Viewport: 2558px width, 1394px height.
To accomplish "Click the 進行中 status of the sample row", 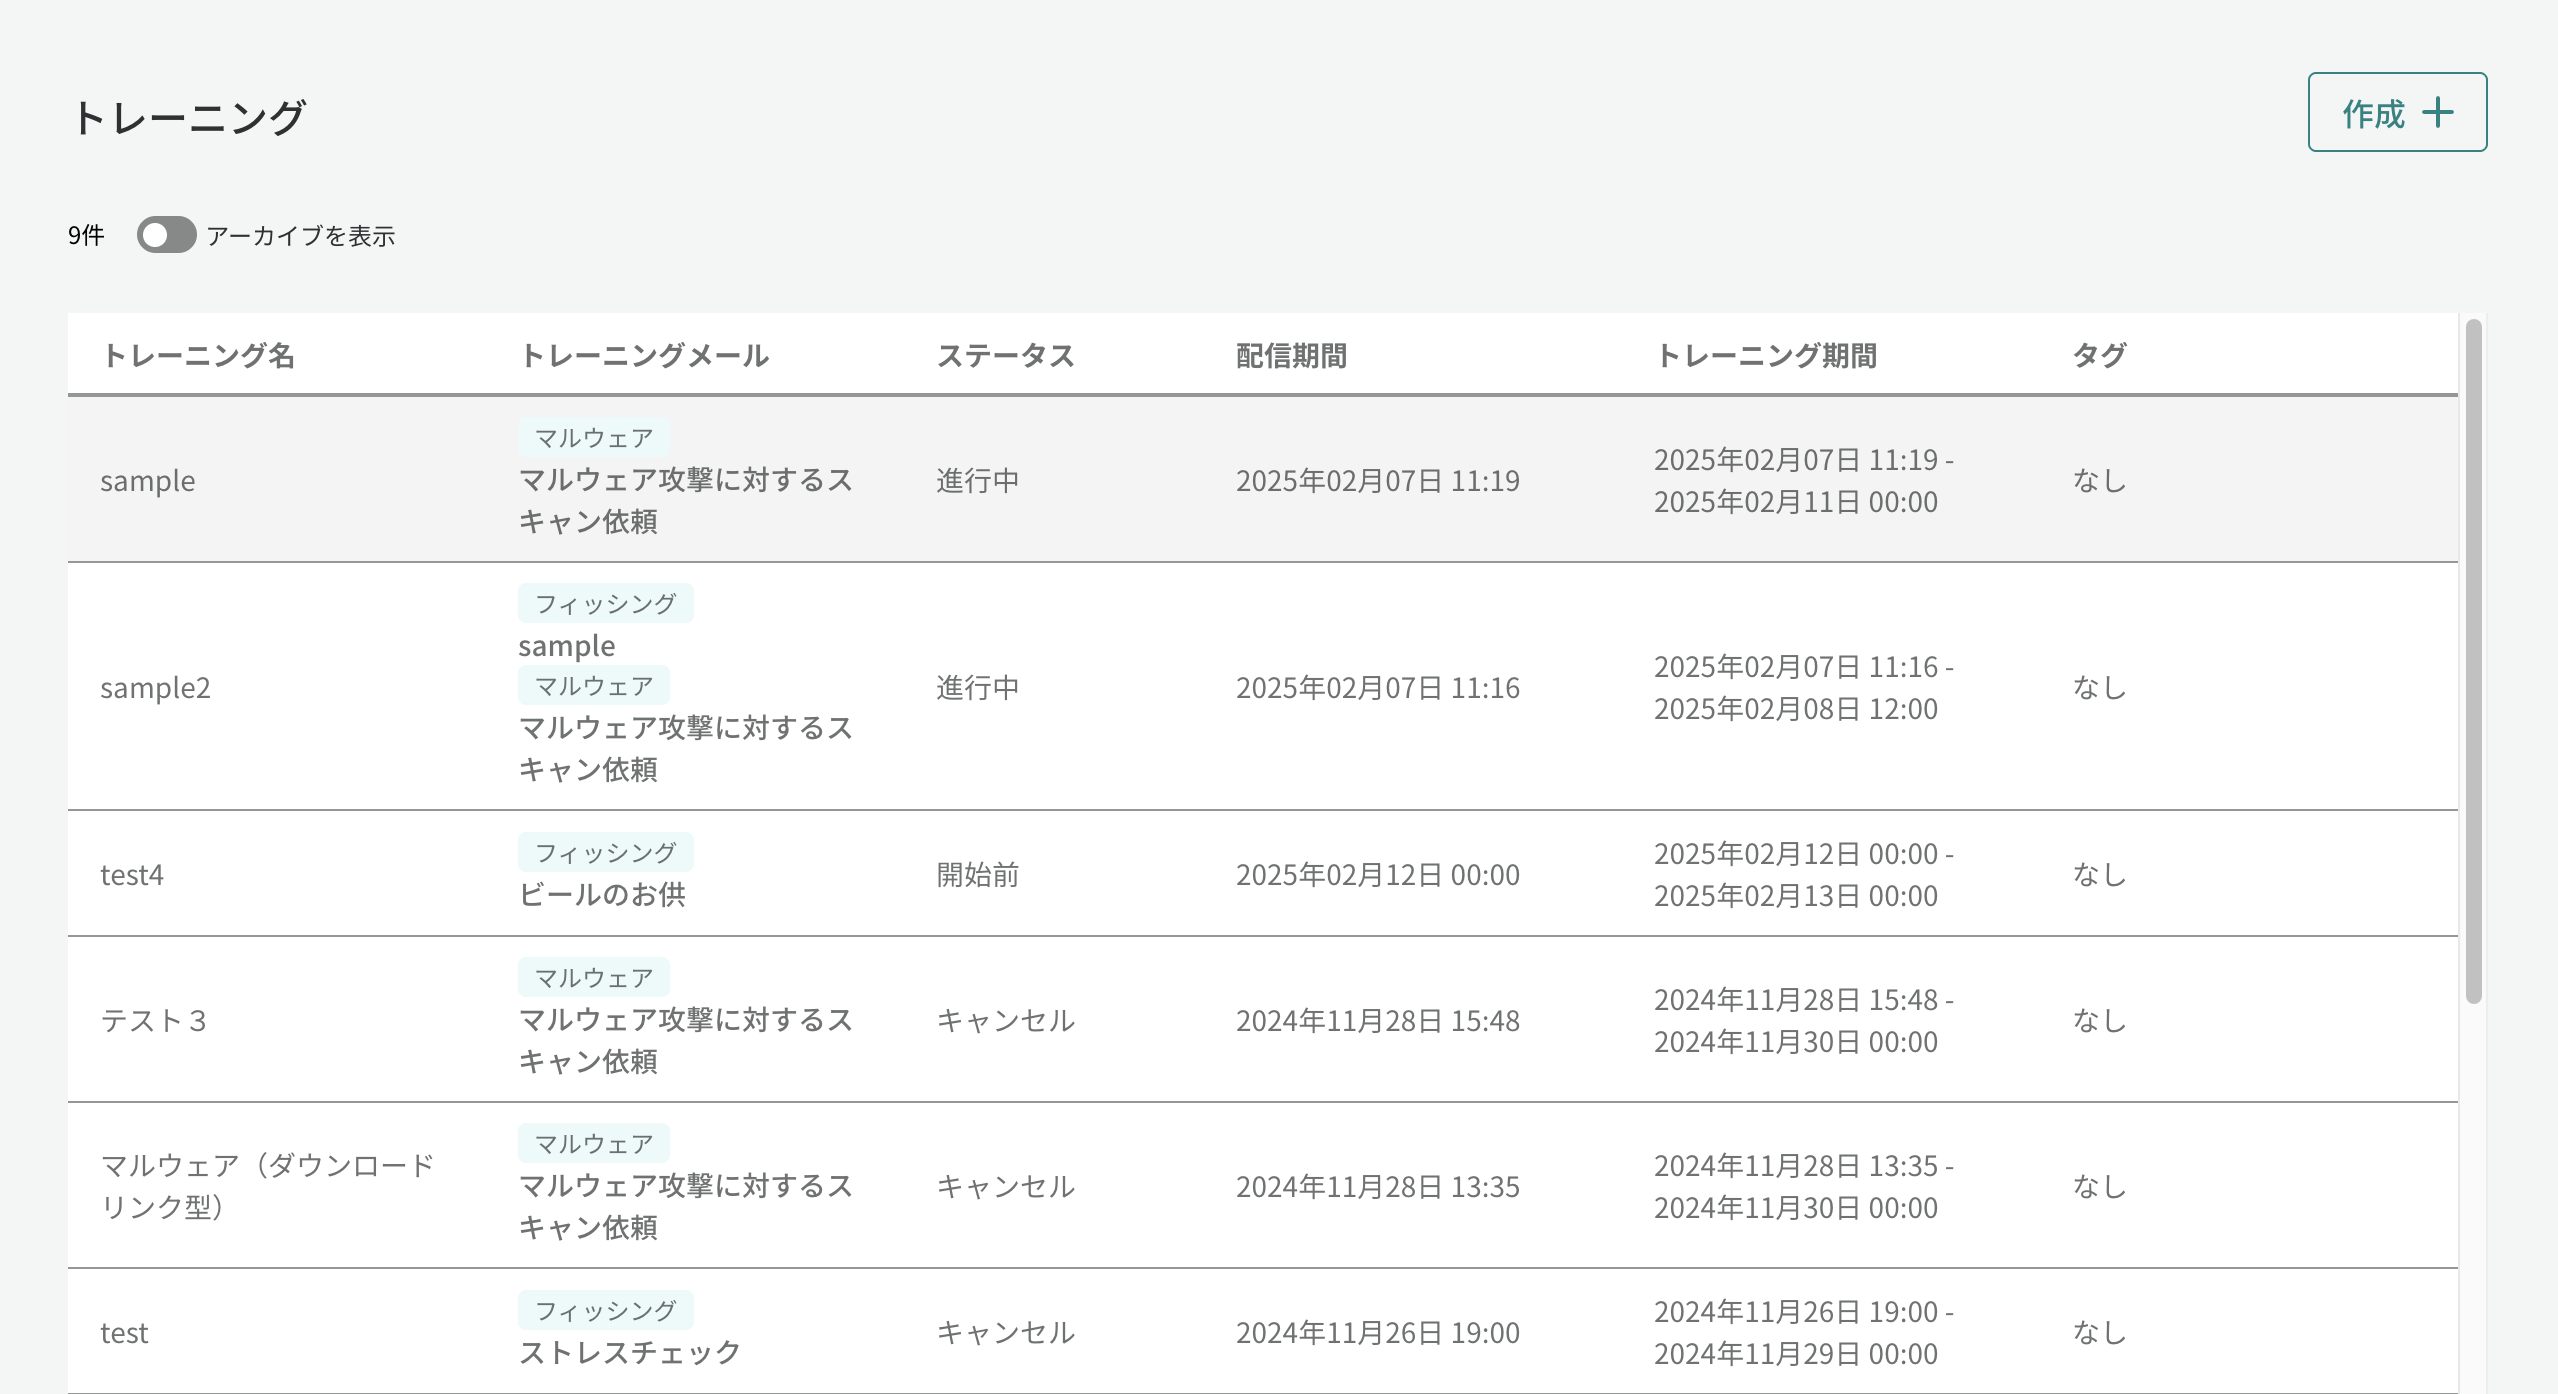I will [977, 481].
